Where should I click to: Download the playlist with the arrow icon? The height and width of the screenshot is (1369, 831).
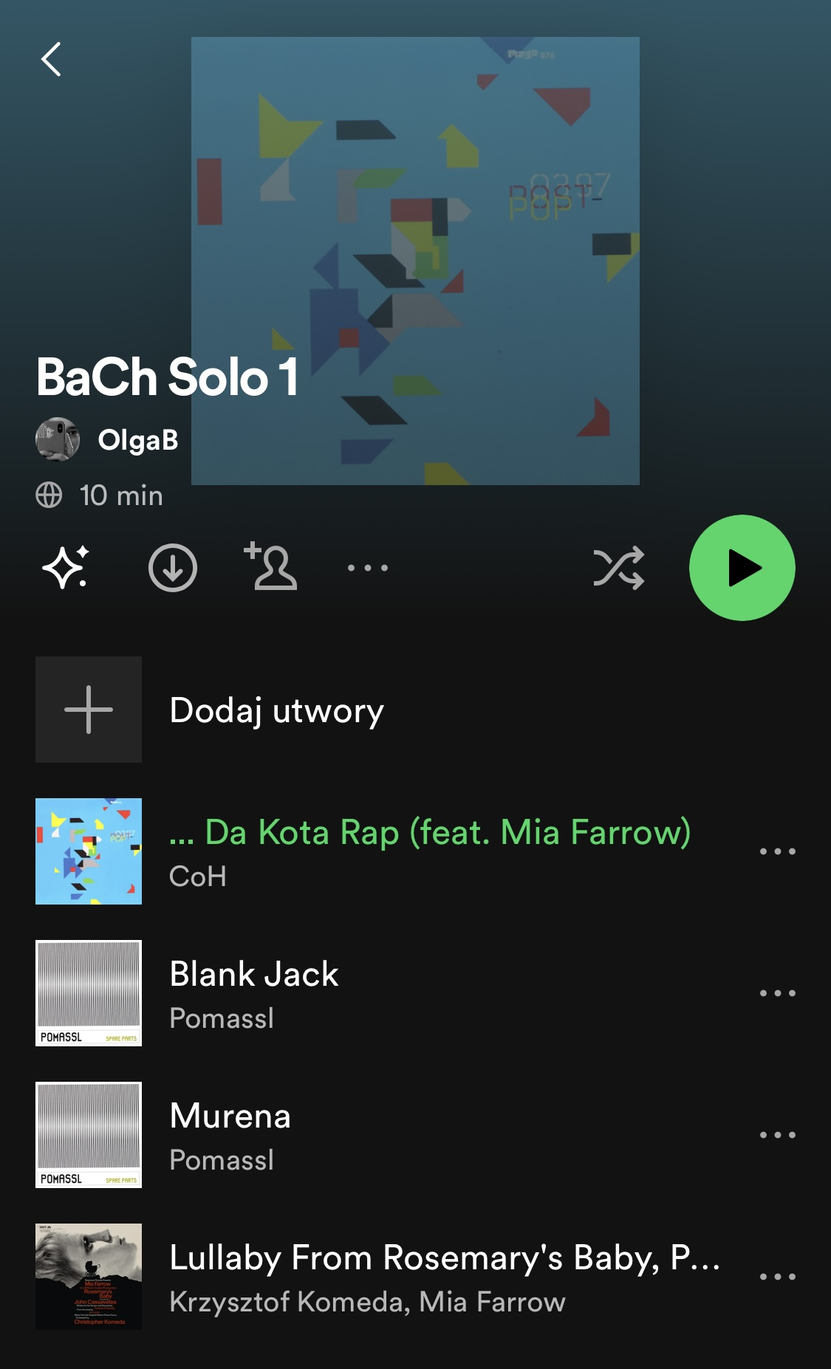(173, 568)
